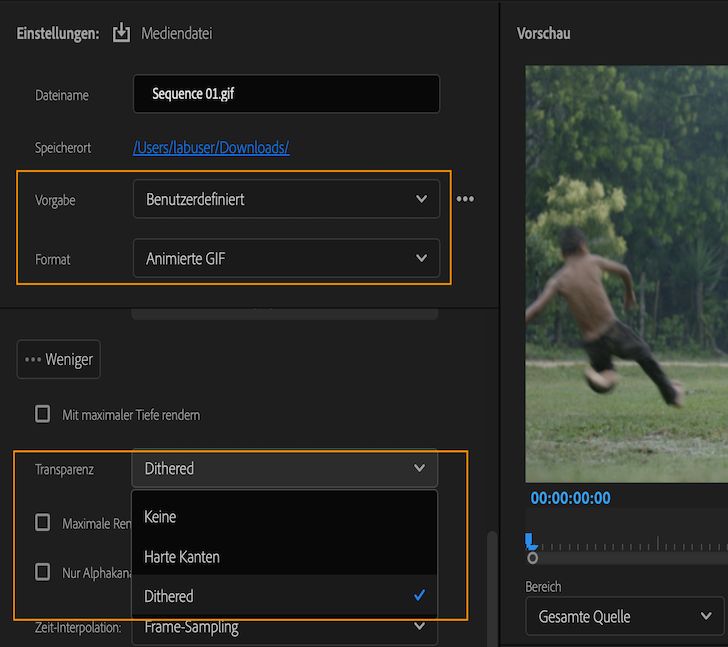Click the Vorschau heading

[x=544, y=33]
